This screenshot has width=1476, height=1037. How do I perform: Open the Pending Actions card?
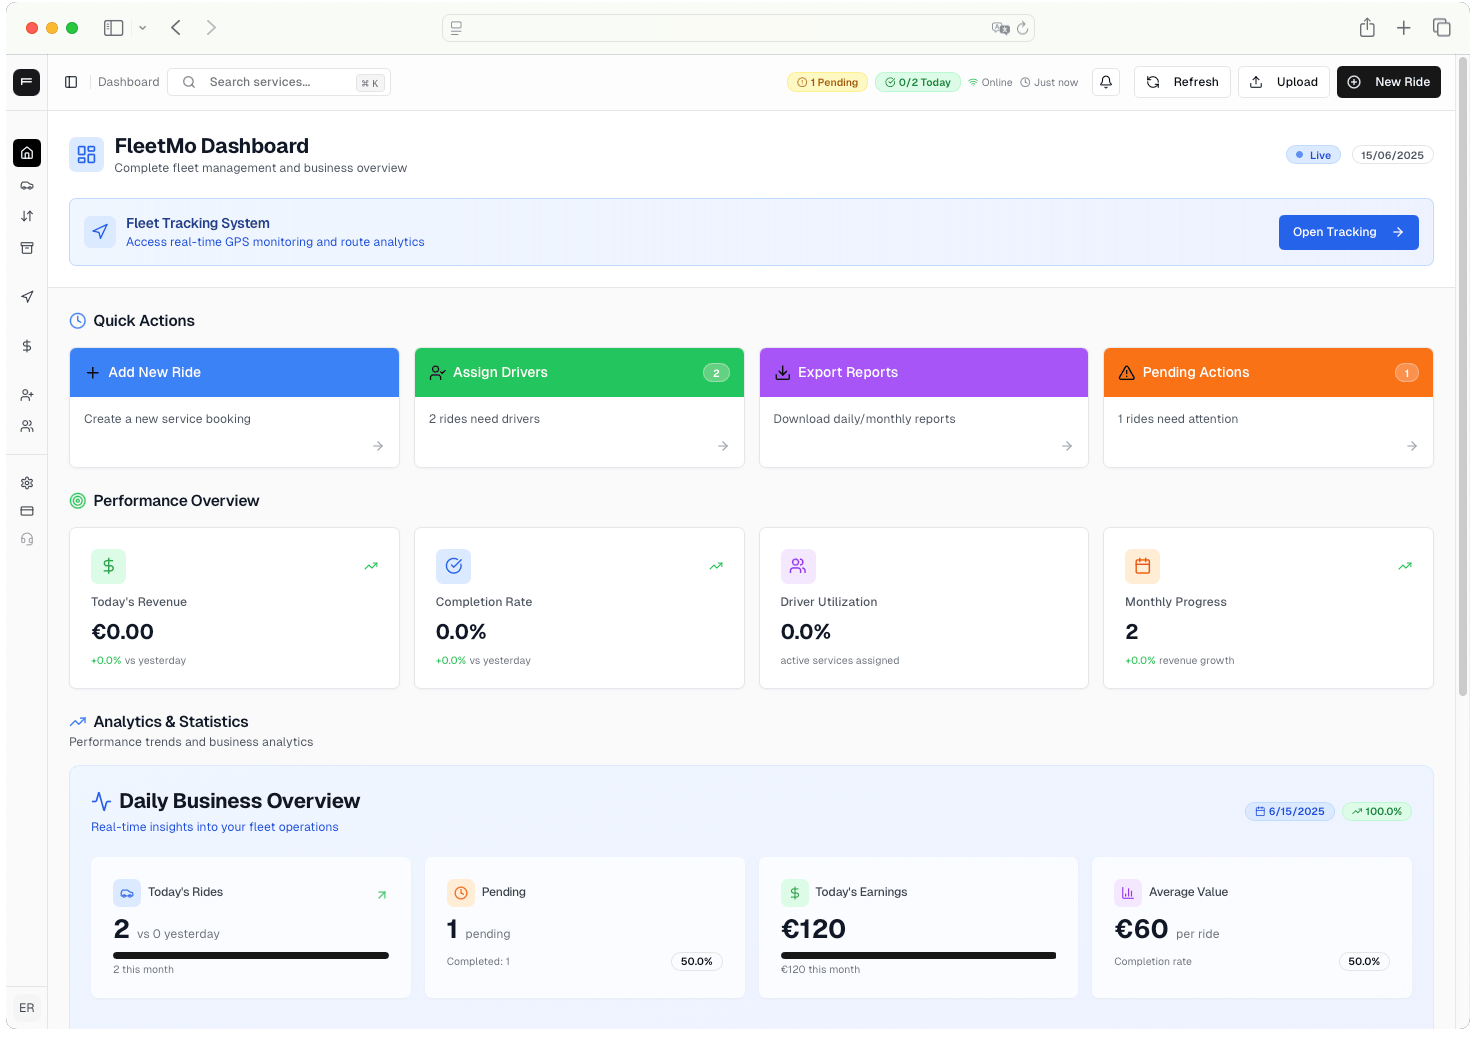(1268, 407)
